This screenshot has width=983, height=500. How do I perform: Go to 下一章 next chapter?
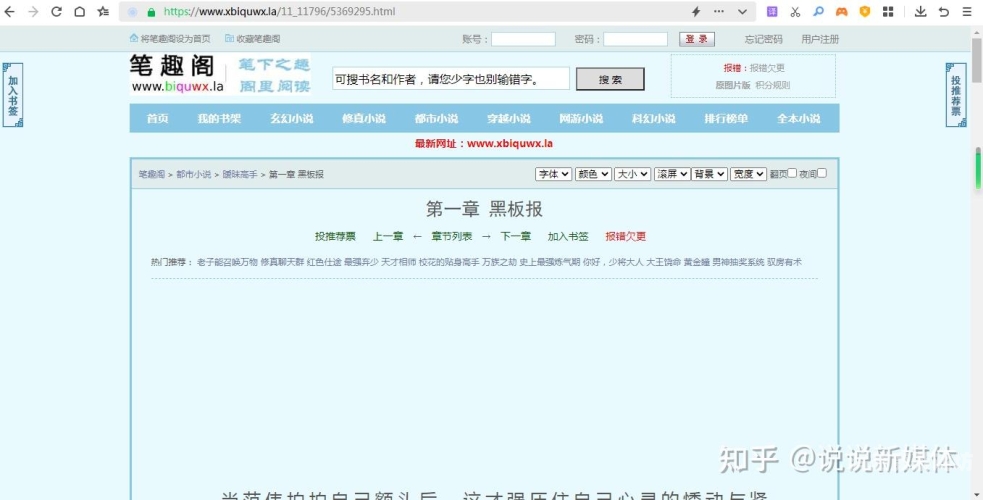click(515, 236)
